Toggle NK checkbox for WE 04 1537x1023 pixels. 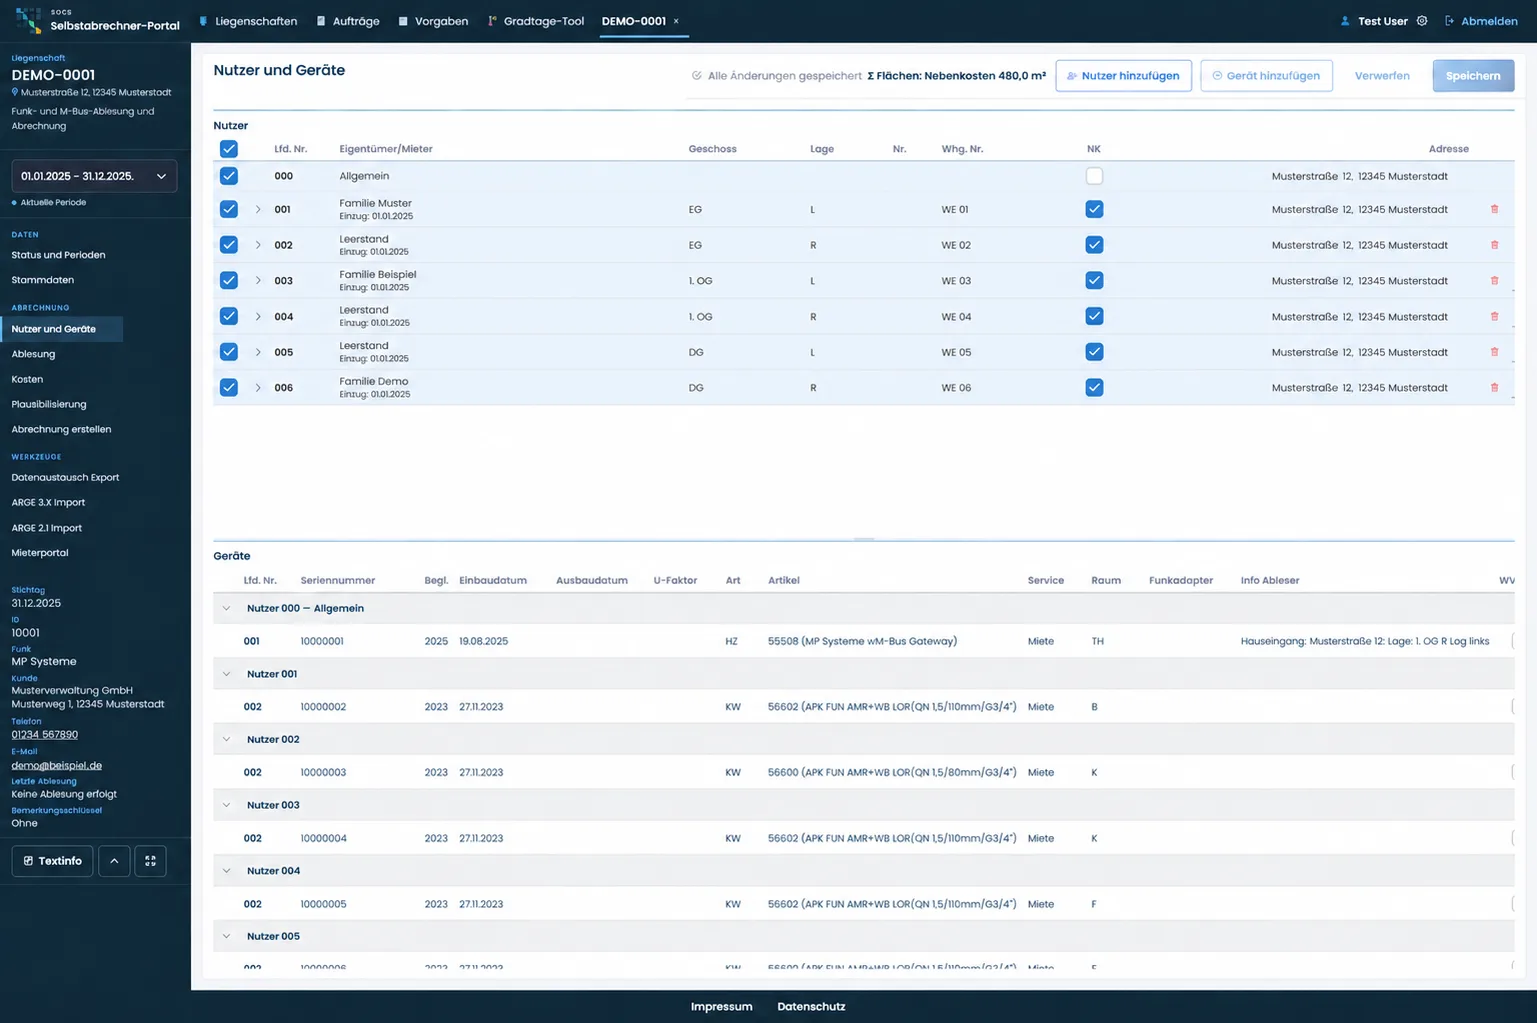coord(1094,316)
